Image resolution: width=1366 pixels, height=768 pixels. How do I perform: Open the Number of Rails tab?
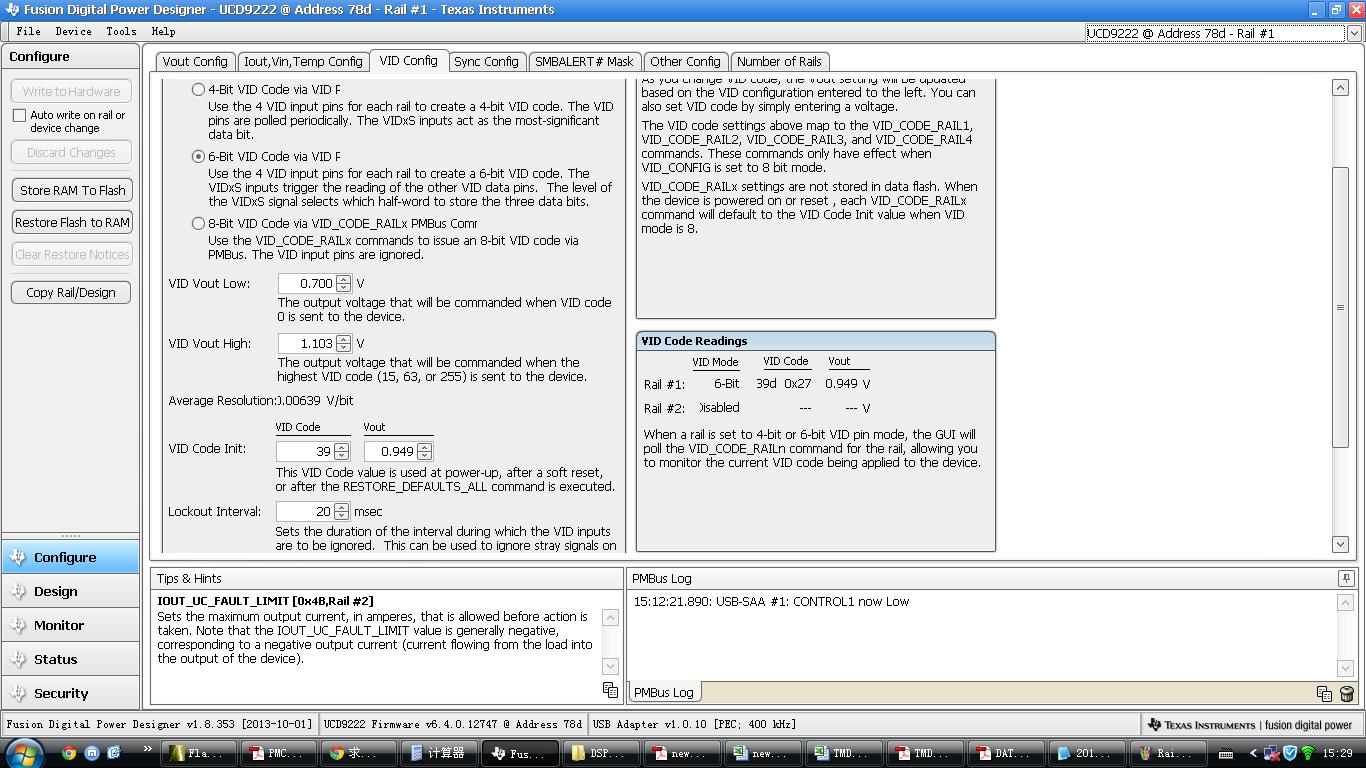[779, 62]
